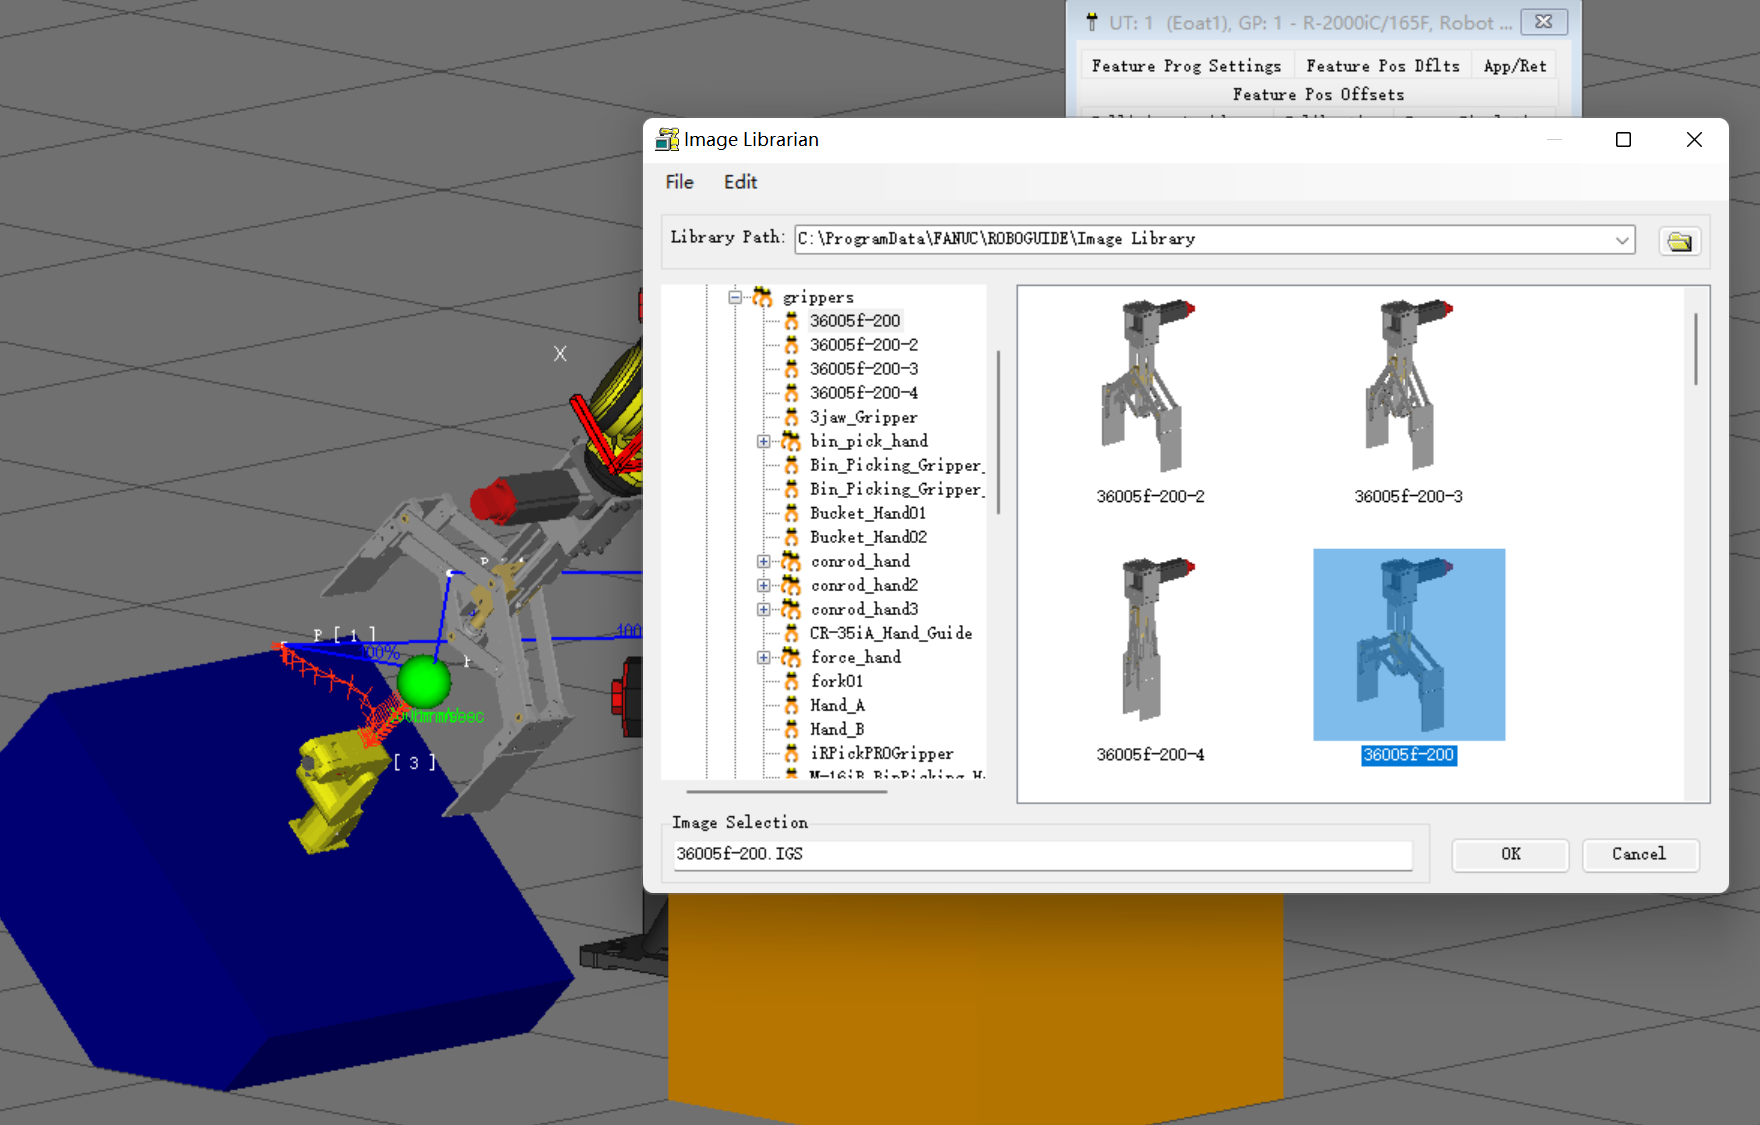1760x1125 pixels.
Task: Click the conrod_hand3 folder icon
Action: pyautogui.click(x=791, y=609)
